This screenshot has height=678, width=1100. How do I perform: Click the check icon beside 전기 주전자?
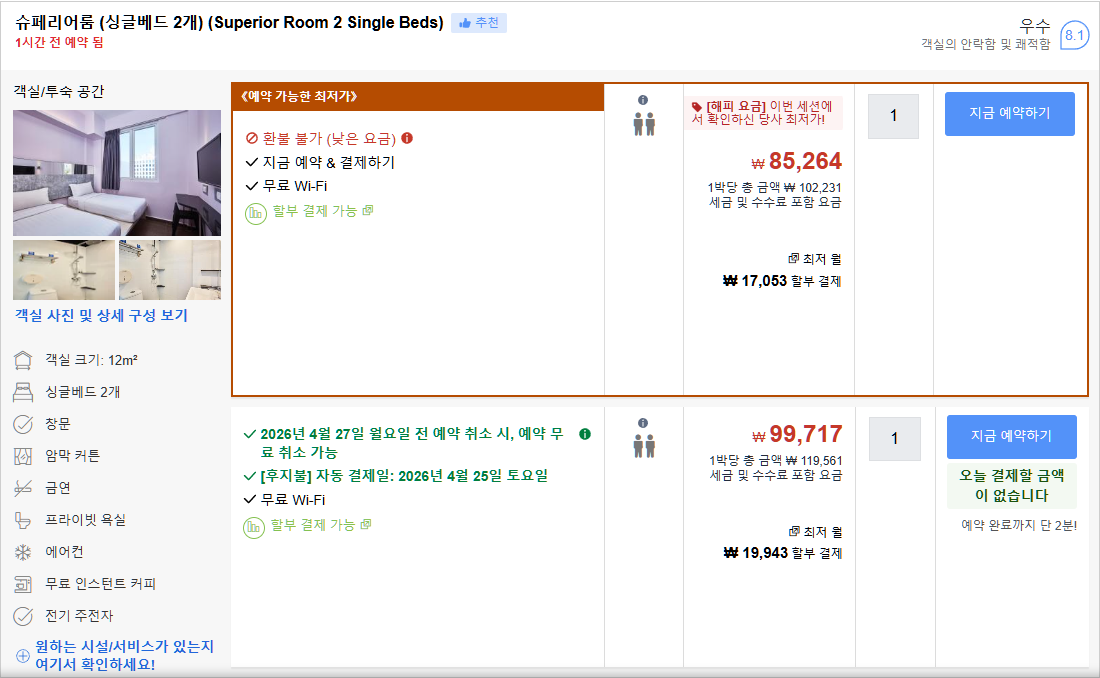23,616
